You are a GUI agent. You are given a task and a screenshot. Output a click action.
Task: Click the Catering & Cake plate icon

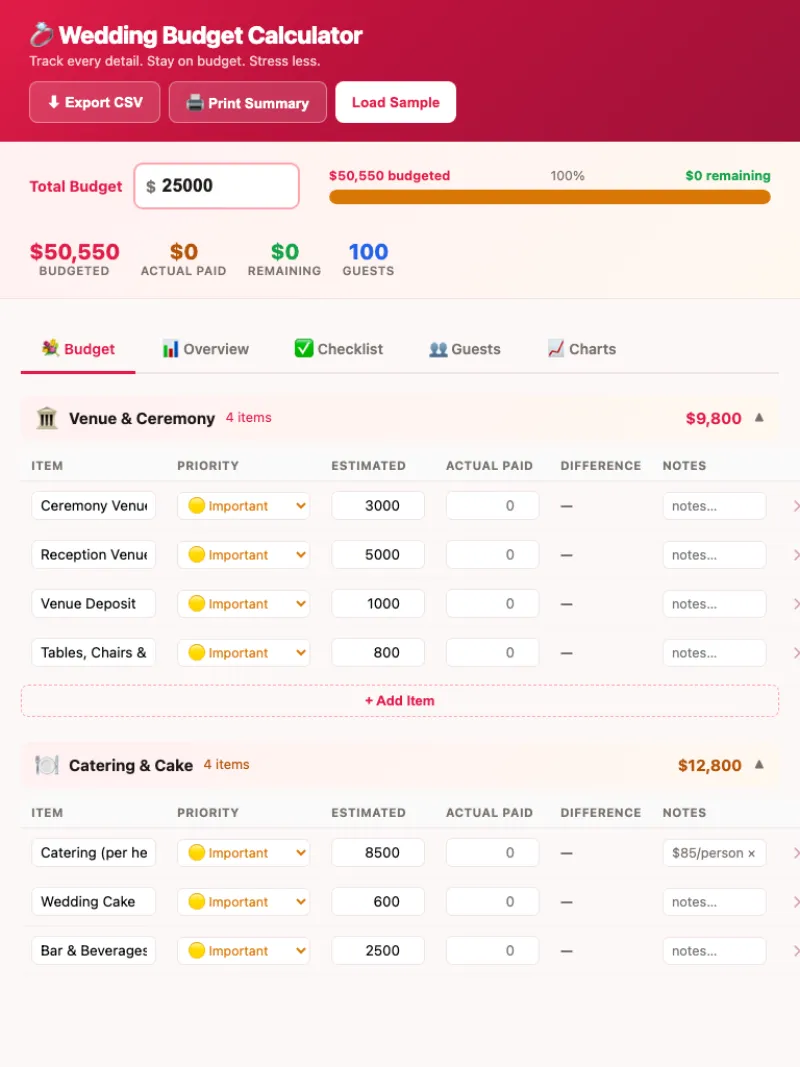pyautogui.click(x=47, y=765)
